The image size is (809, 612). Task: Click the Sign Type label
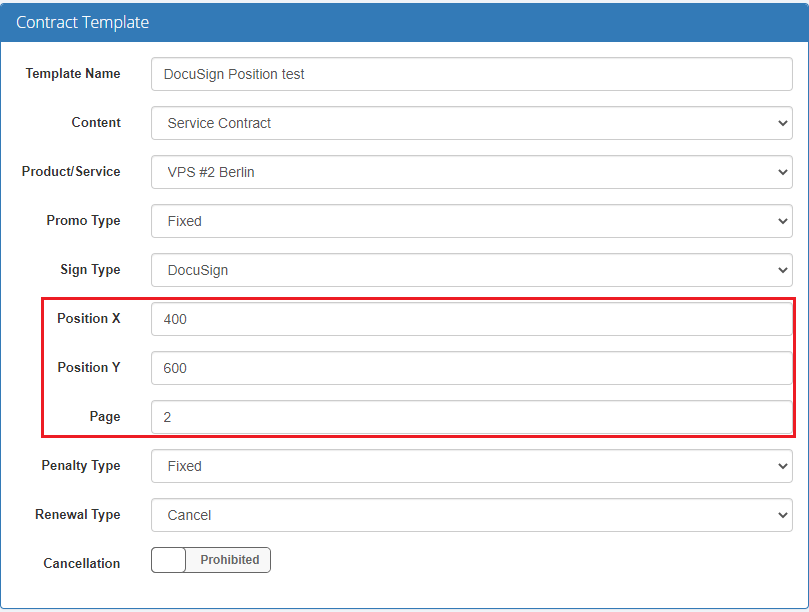coord(90,270)
